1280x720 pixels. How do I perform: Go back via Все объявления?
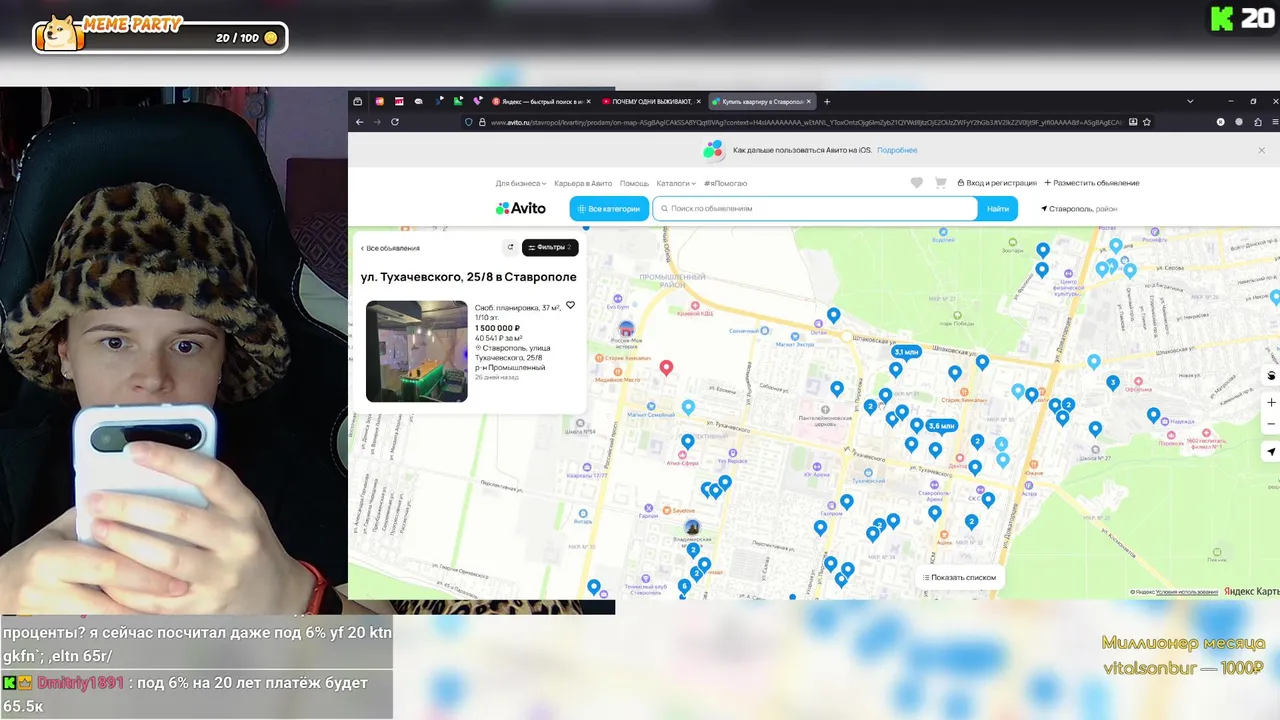[x=390, y=248]
